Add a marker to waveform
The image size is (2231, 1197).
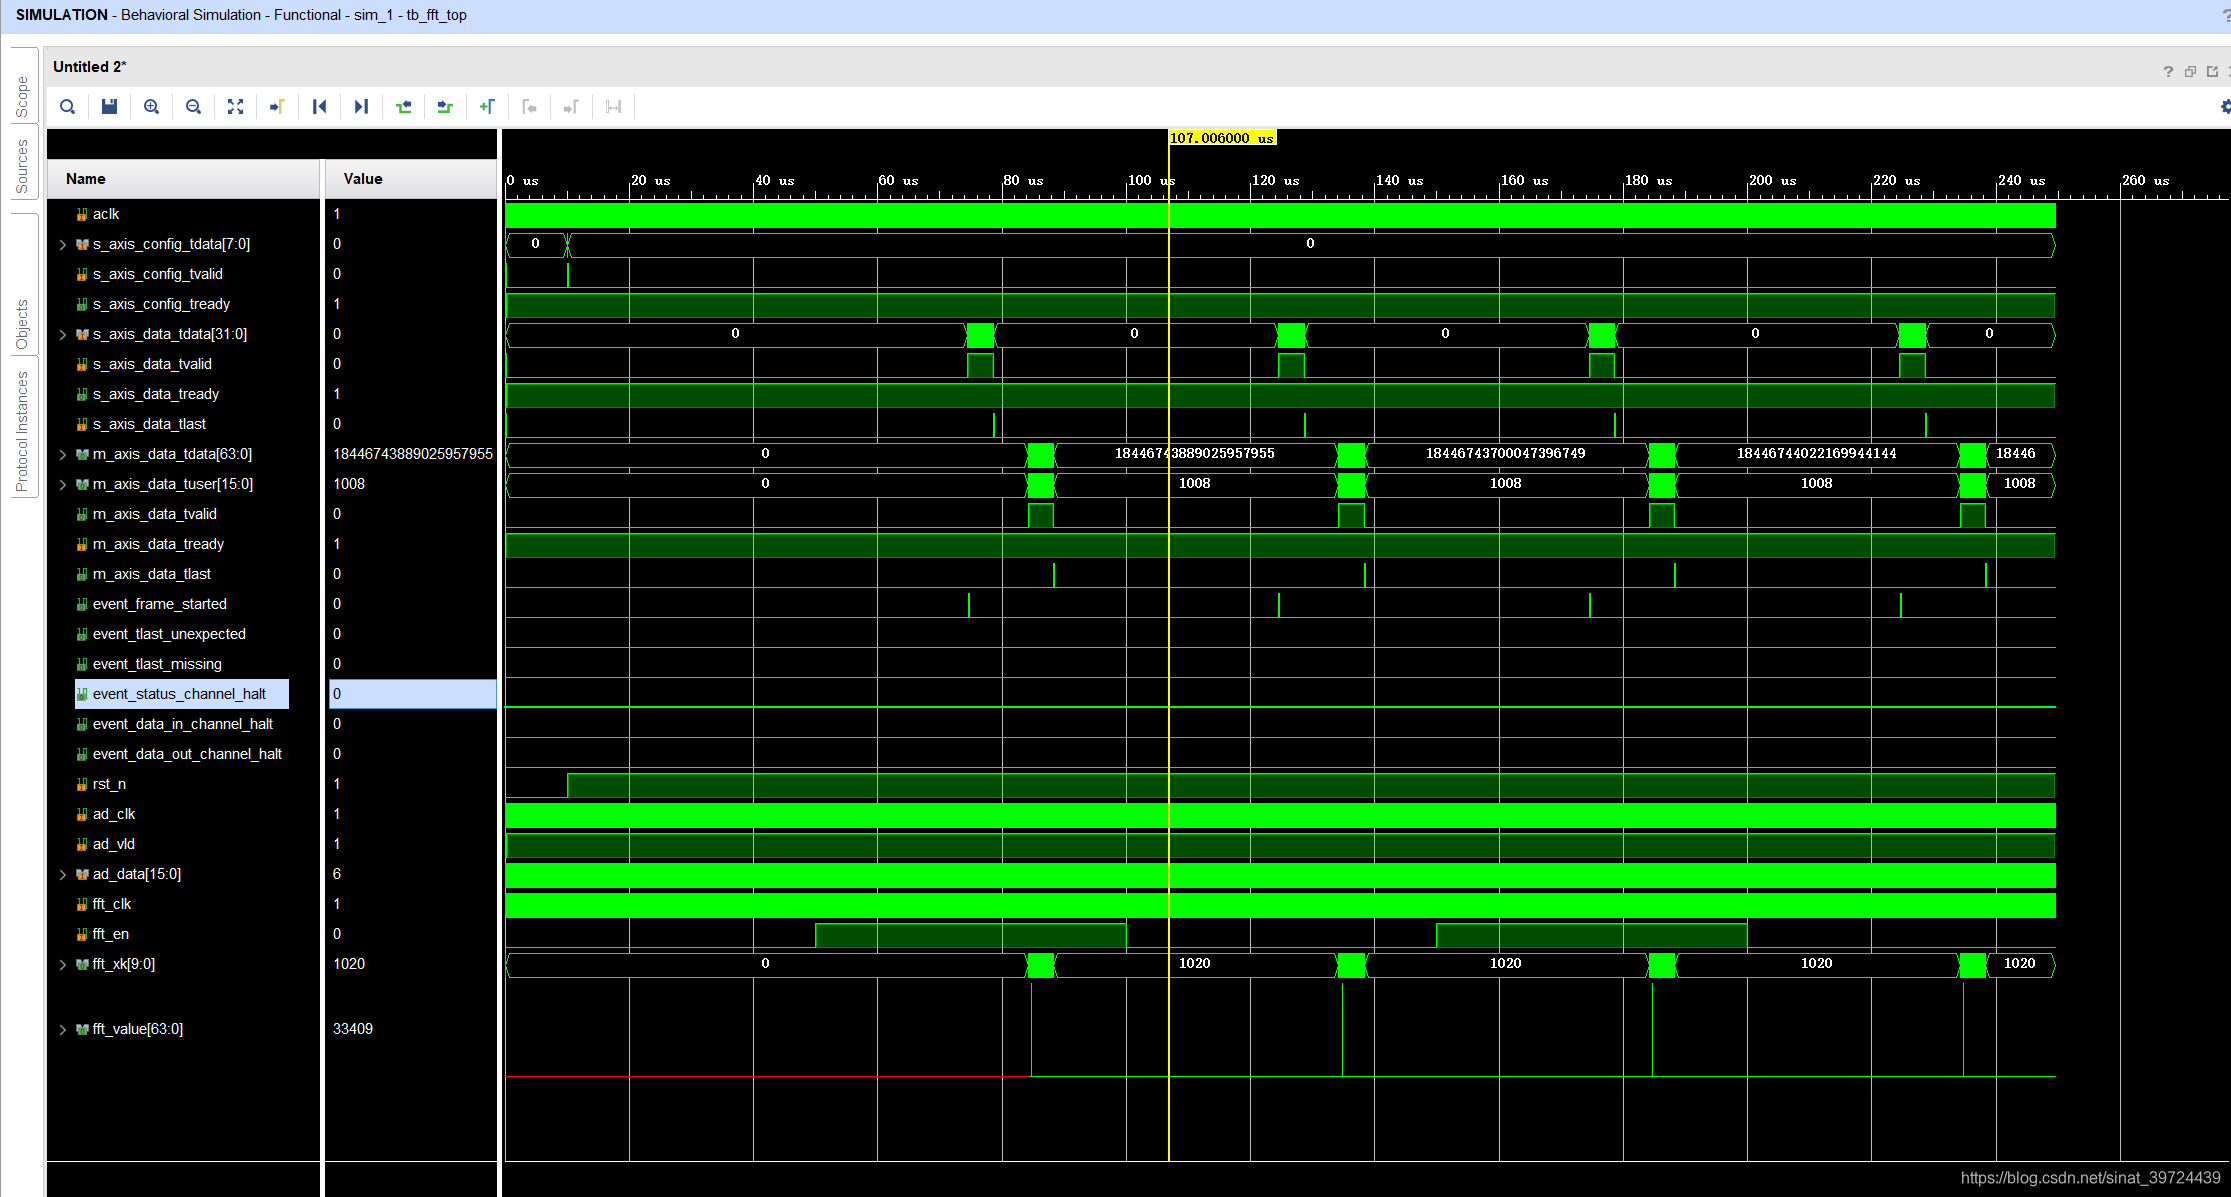point(487,107)
